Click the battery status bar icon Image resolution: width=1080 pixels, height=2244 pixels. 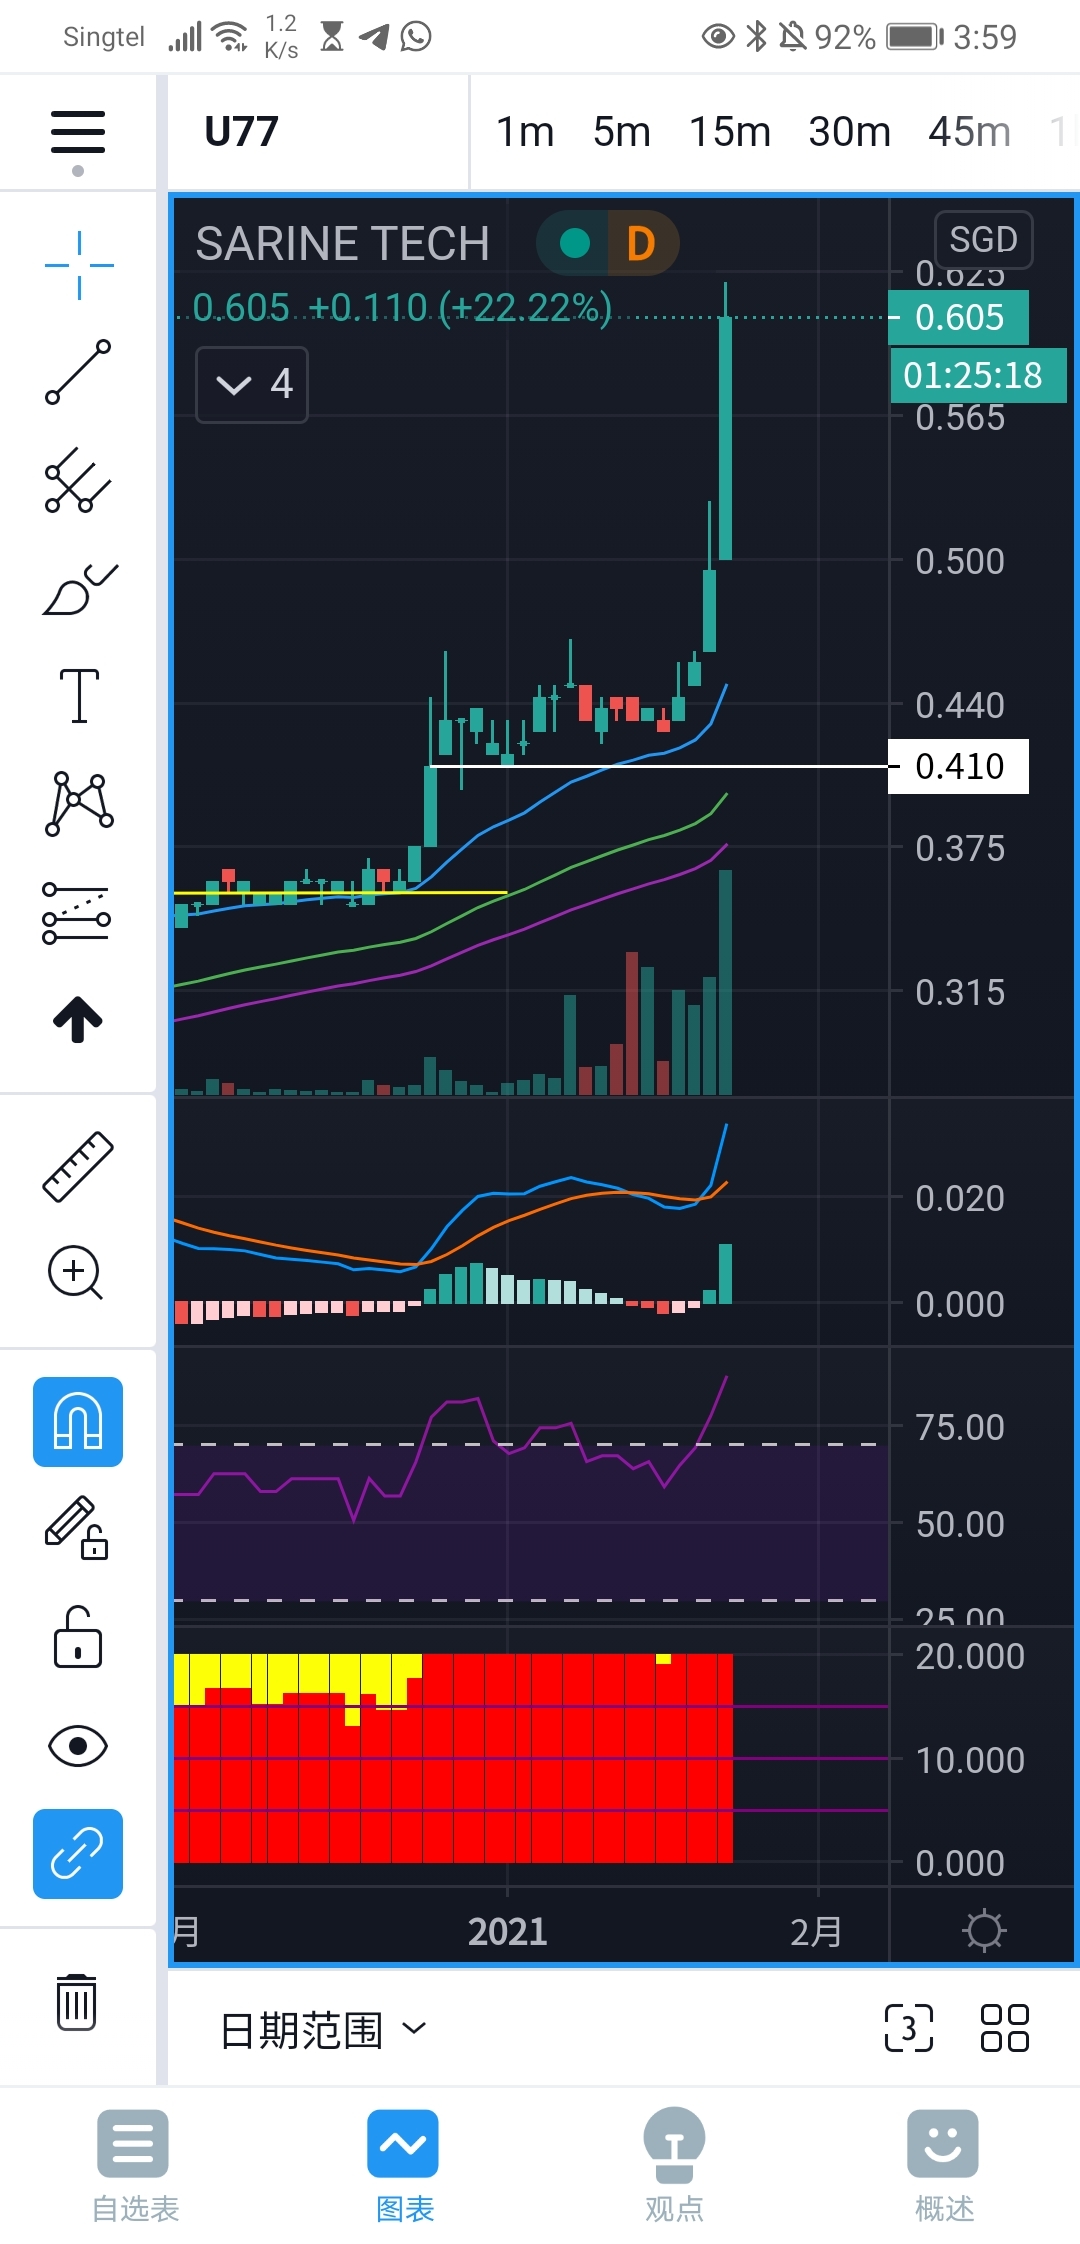[x=916, y=37]
